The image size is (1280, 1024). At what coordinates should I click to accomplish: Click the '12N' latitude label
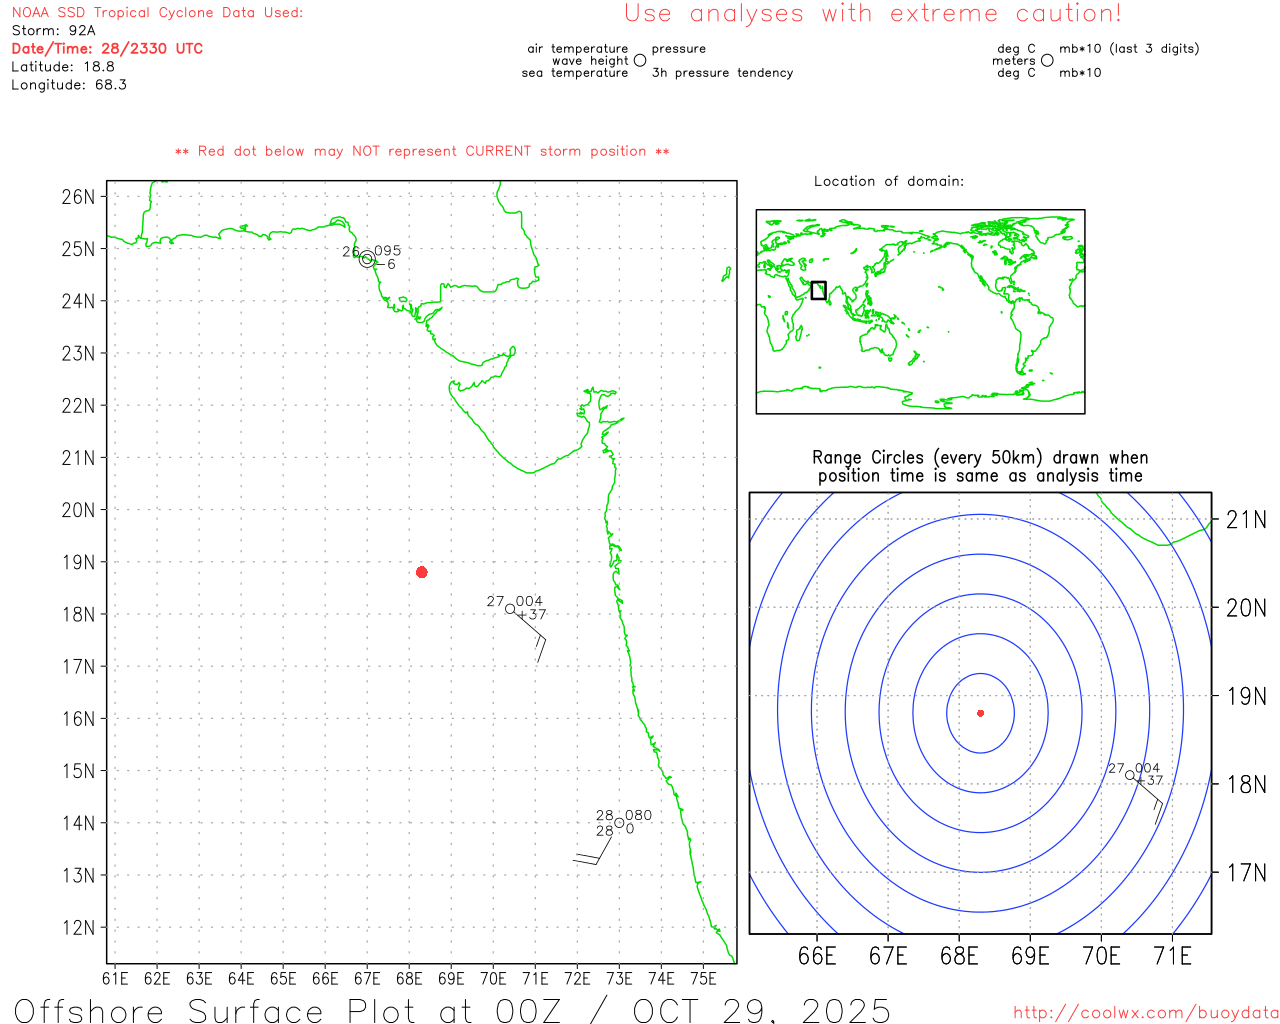[78, 928]
